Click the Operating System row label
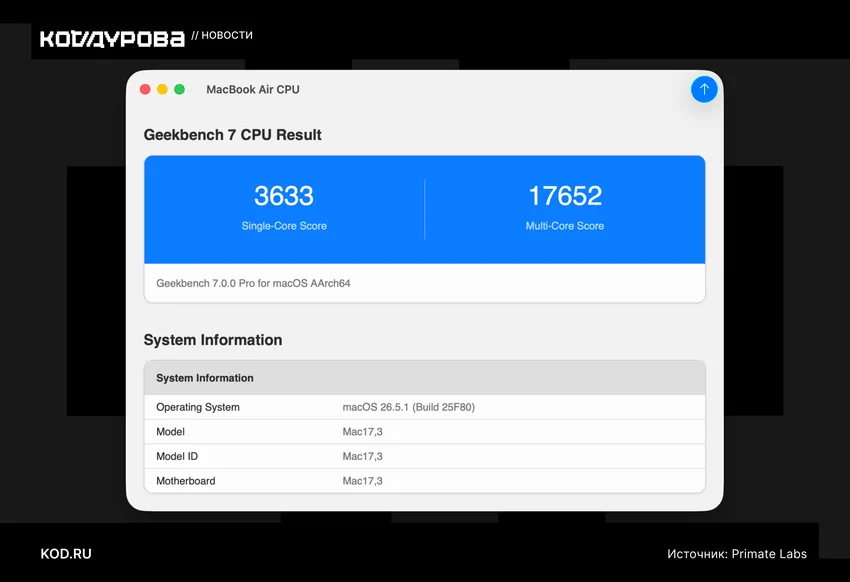The height and width of the screenshot is (582, 850). (x=198, y=407)
